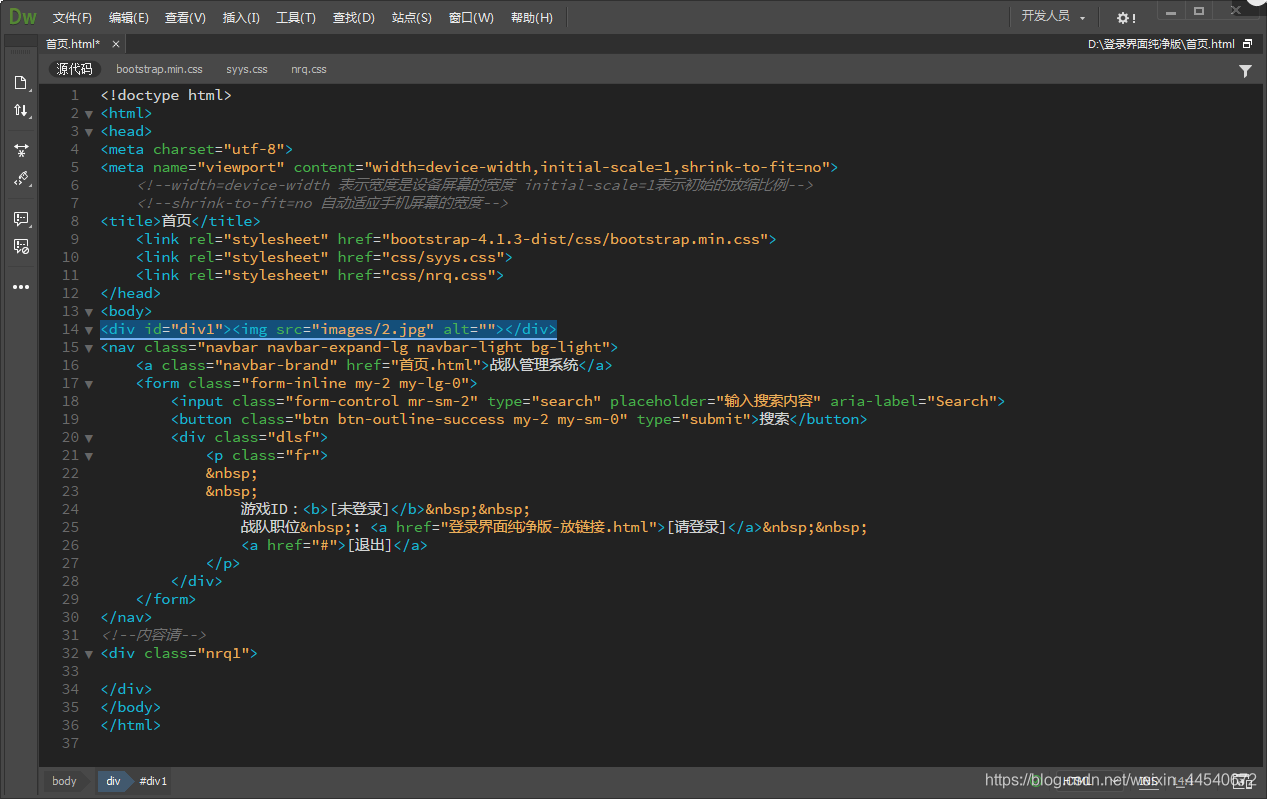
Task: Click the shrink-to-fit=no comment on line 7
Action: coord(323,203)
